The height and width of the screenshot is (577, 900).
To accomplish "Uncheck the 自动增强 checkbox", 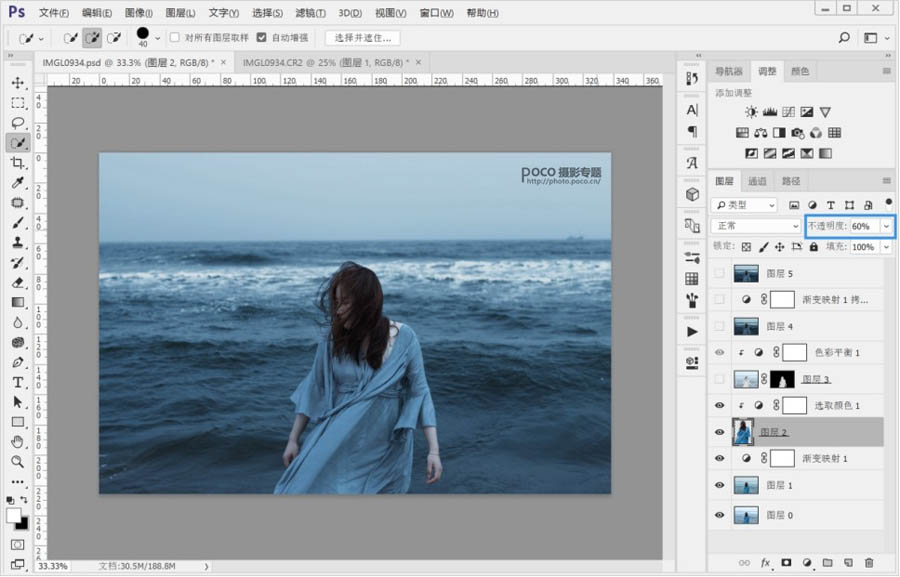I will tap(262, 37).
